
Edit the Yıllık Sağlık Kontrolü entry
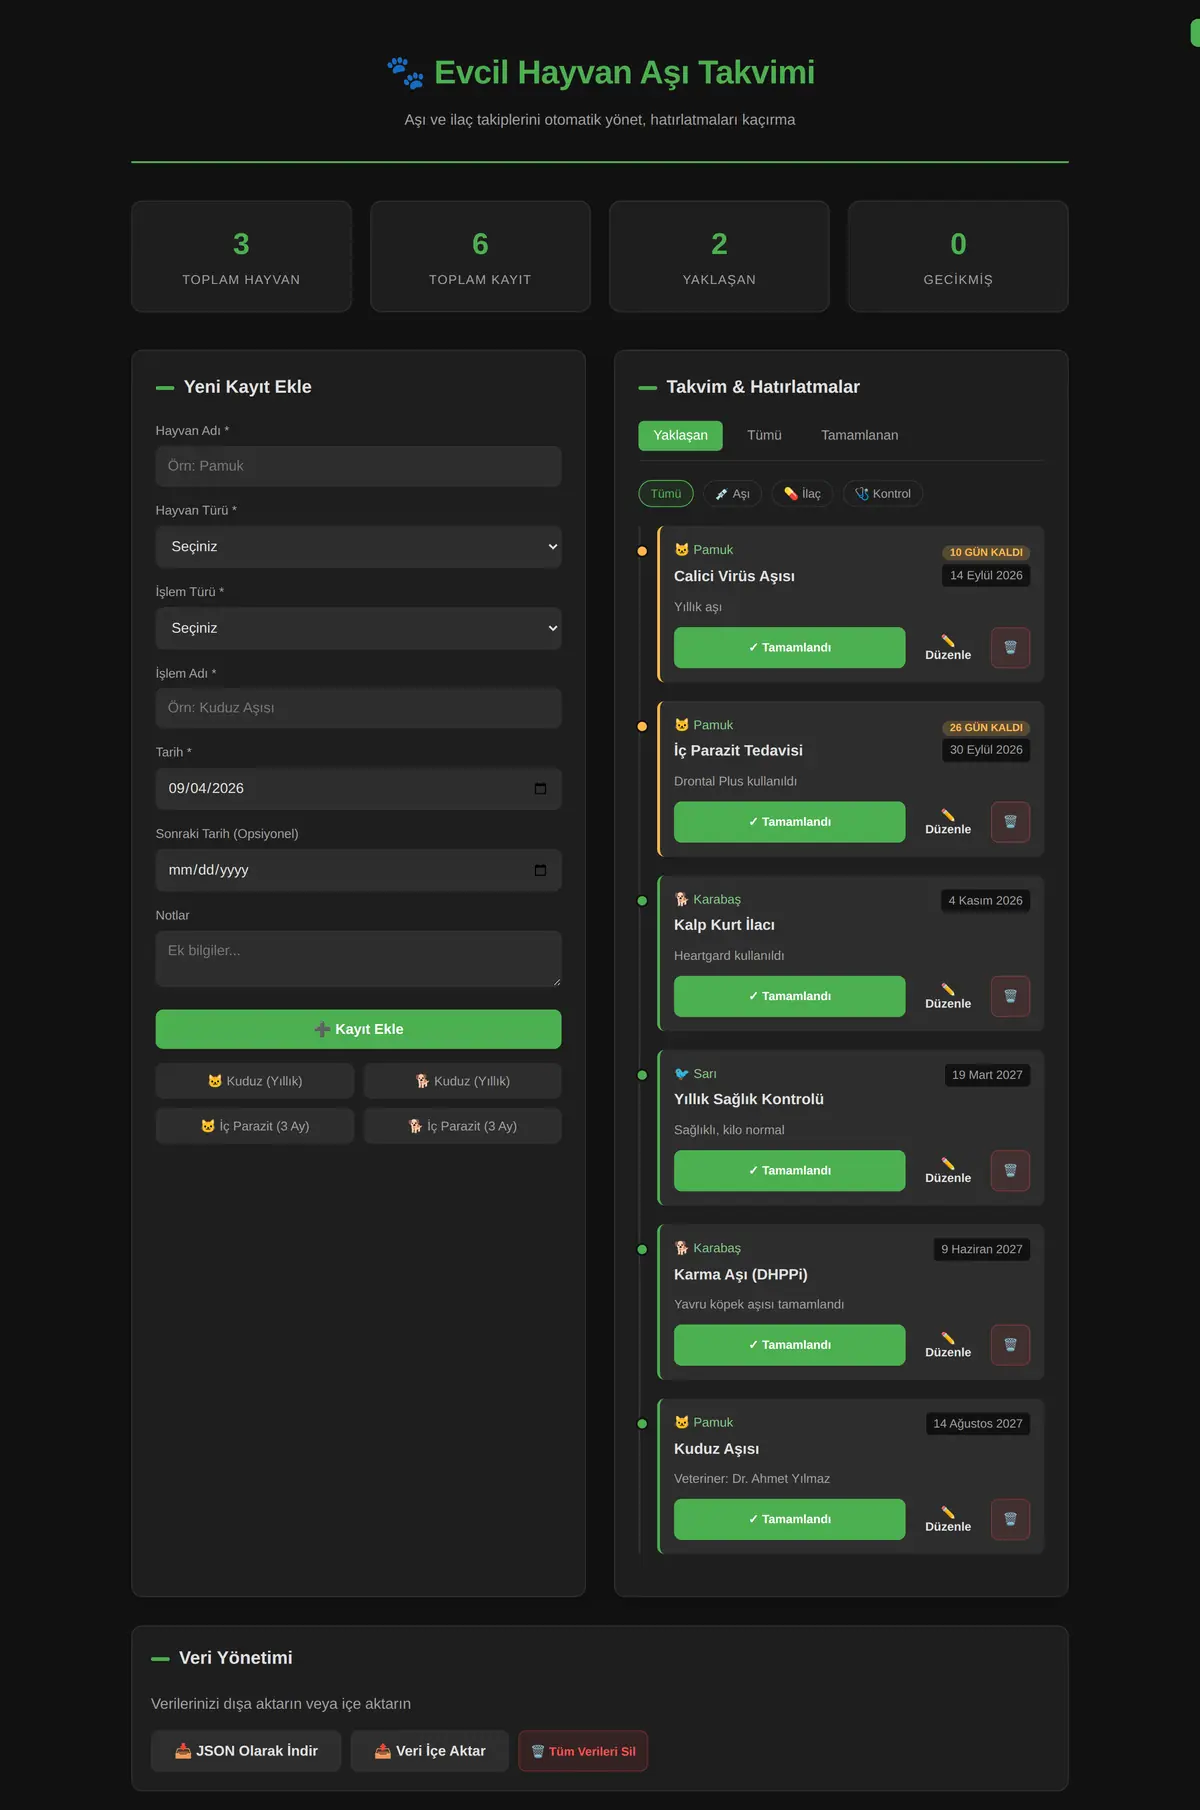(x=948, y=1170)
